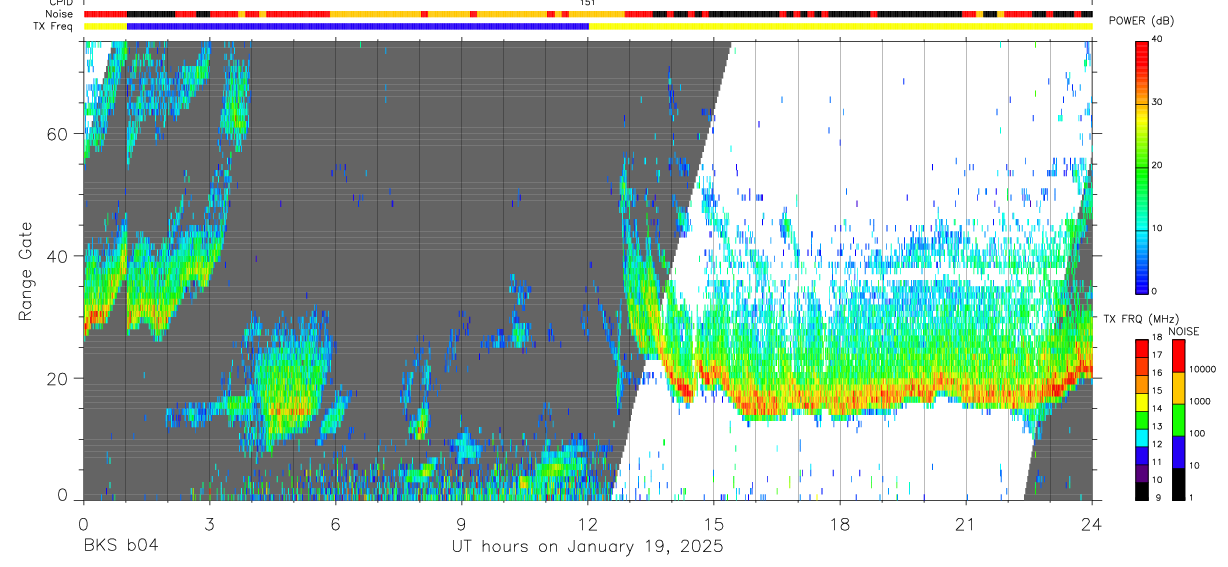Click the 'UT hours on January 19, 2025' label

pos(586,547)
